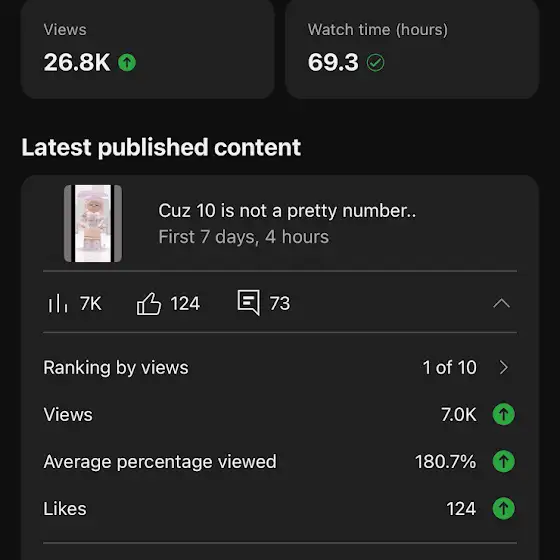Click the thumbs-up likes icon

click(x=149, y=304)
